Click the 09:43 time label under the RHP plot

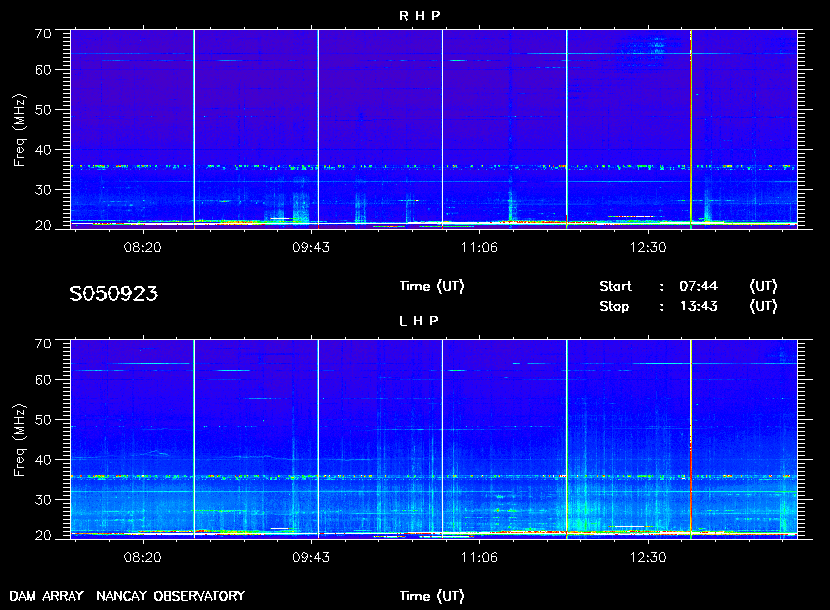click(x=311, y=247)
